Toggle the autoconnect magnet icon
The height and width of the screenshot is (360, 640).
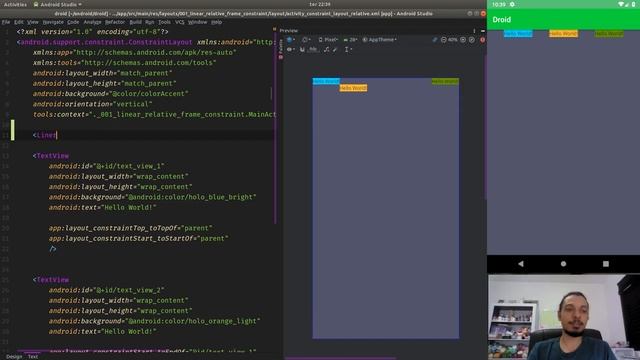tap(302, 49)
